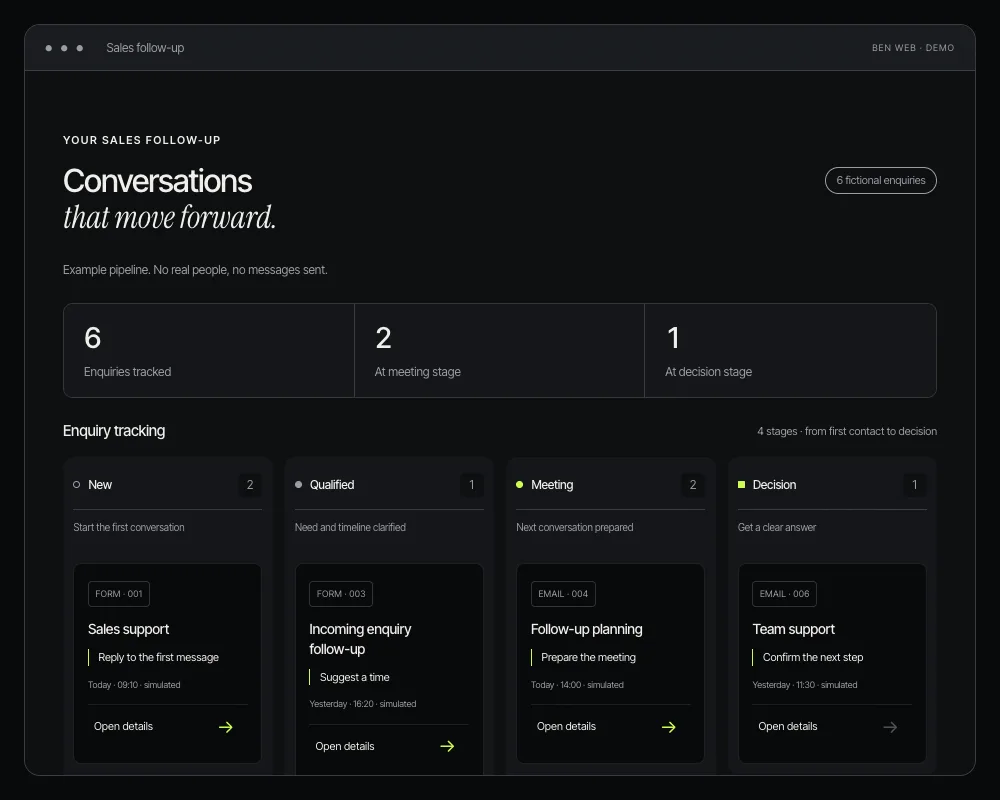Click '4 stages · from first contact to decision'
1000x800 pixels.
(x=847, y=431)
